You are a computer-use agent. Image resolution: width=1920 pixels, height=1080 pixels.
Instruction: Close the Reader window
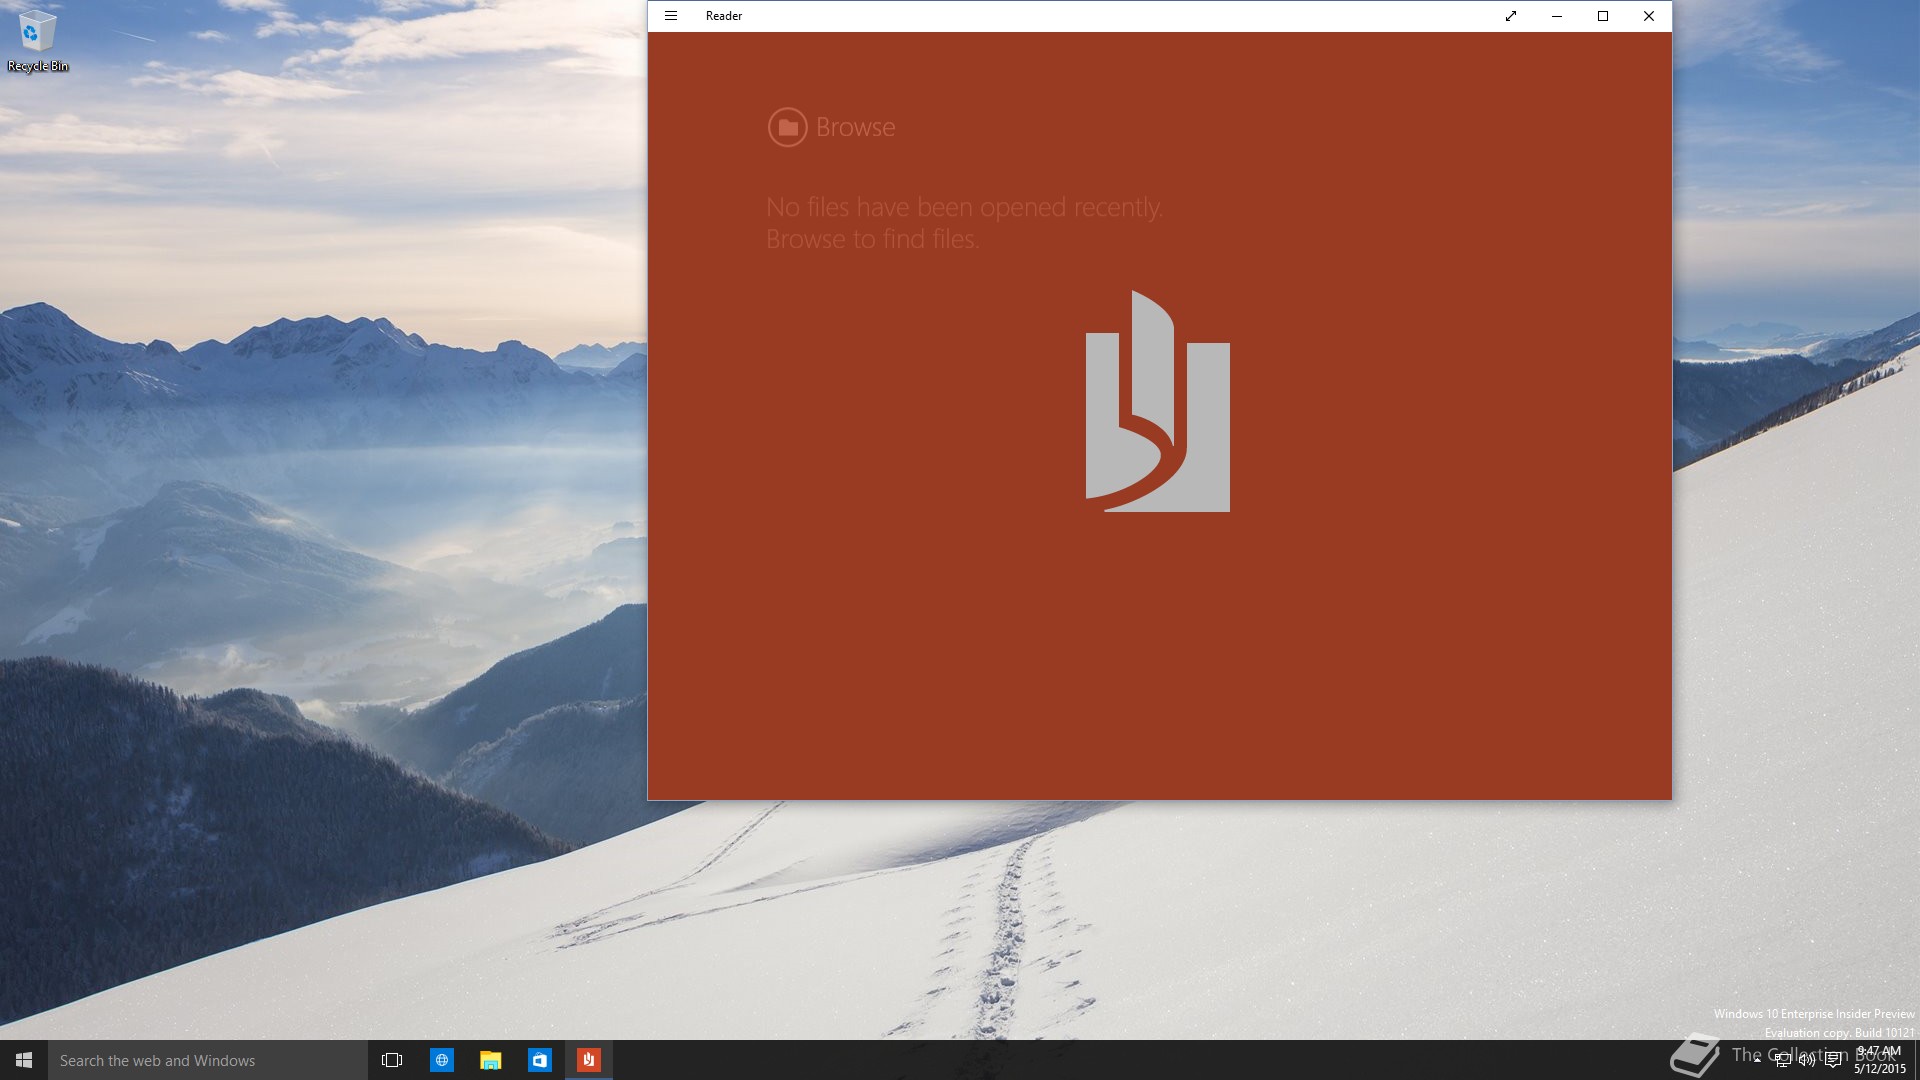point(1649,16)
